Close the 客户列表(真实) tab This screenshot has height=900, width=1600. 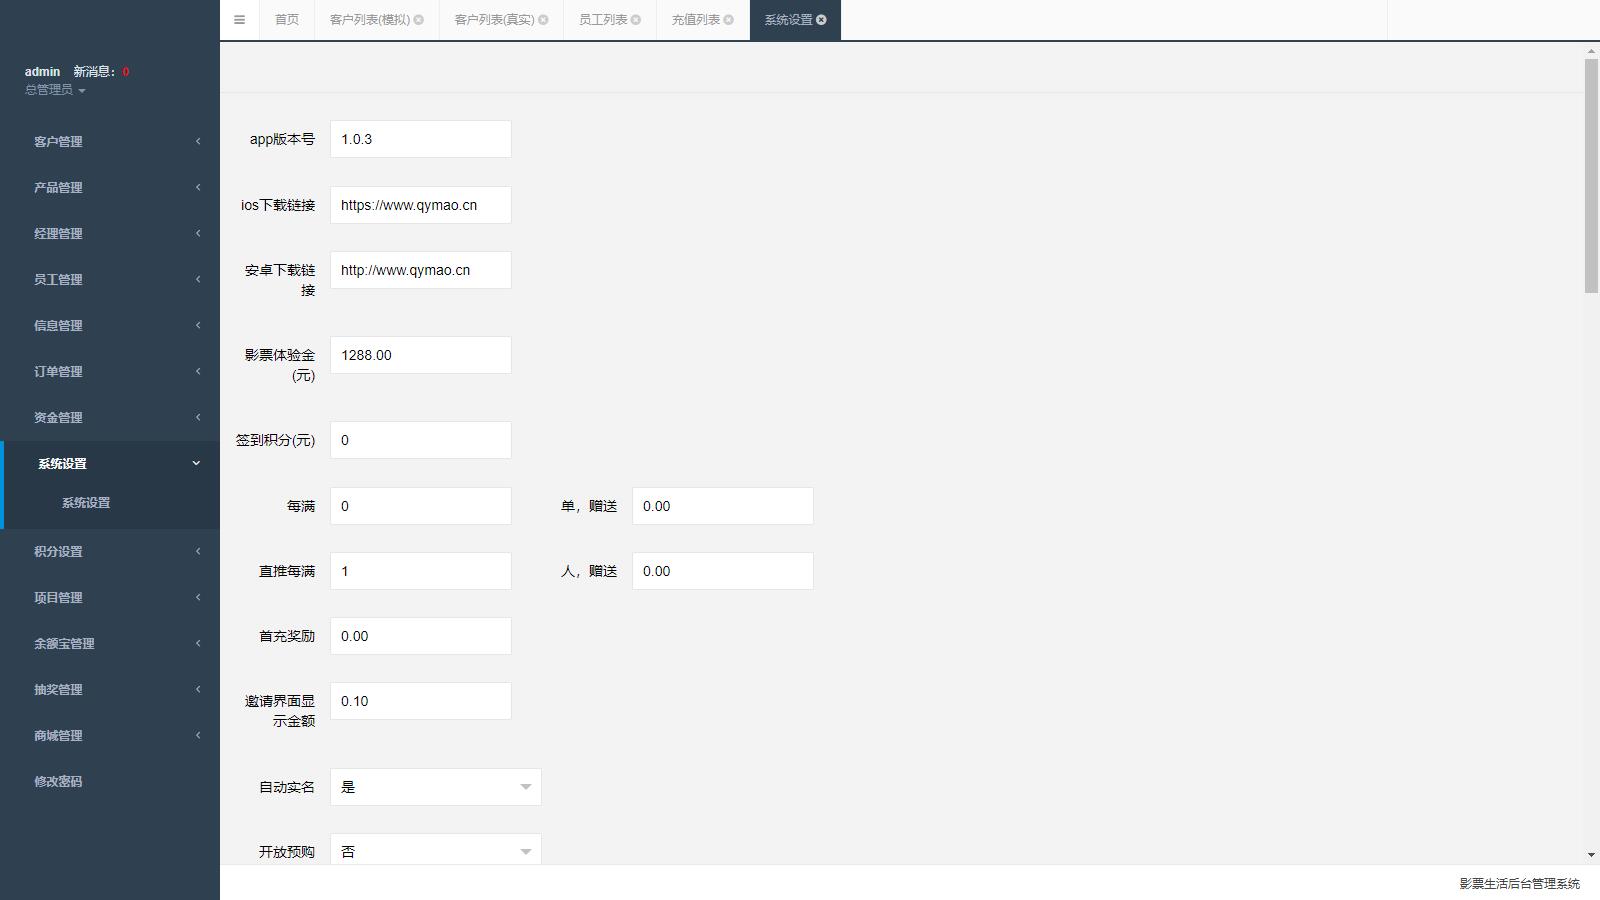click(543, 20)
